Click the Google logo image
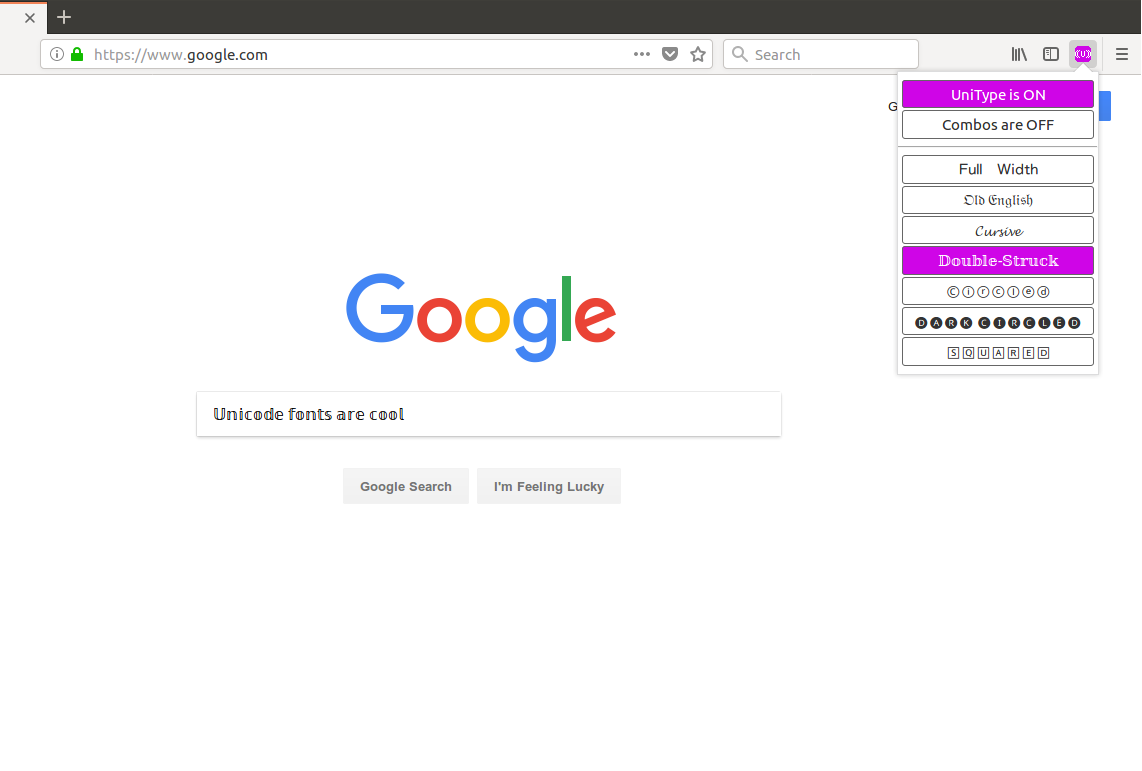1142x771 pixels. (481, 317)
